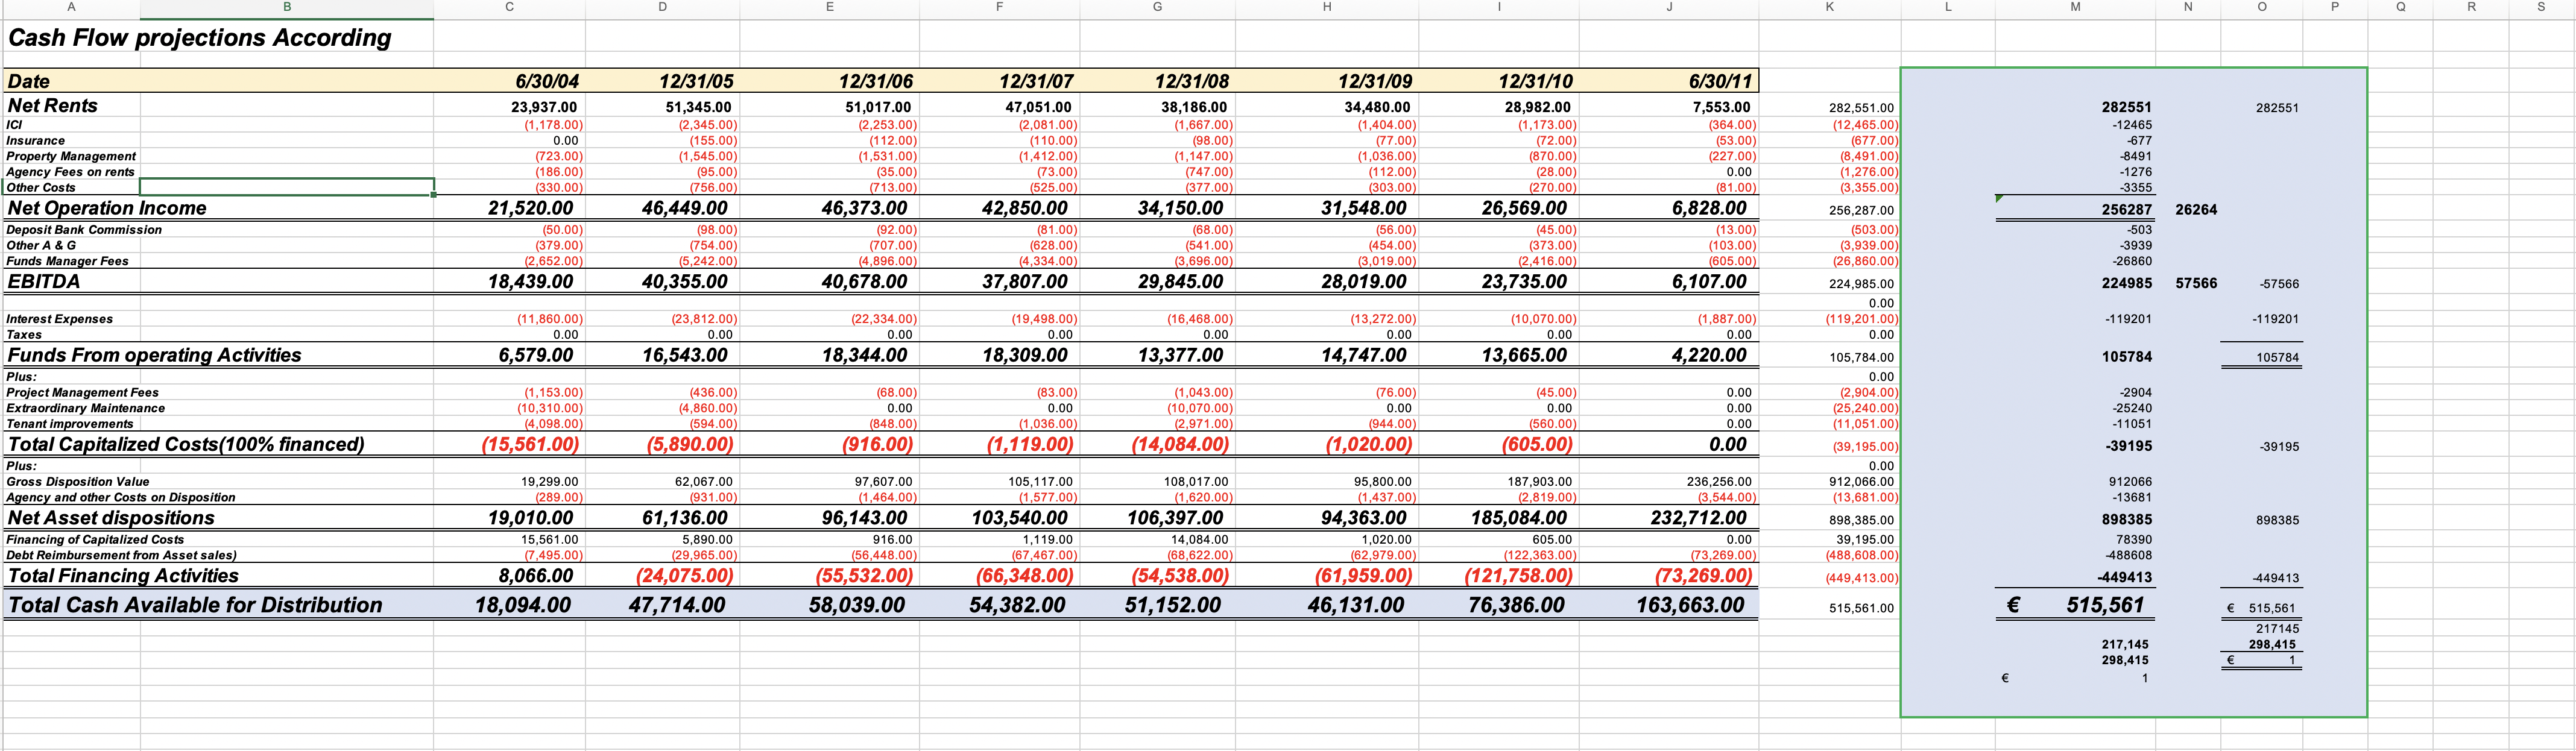This screenshot has width=2576, height=751.
Task: Click the 'Gross Disposition Value' label
Action: (78, 482)
